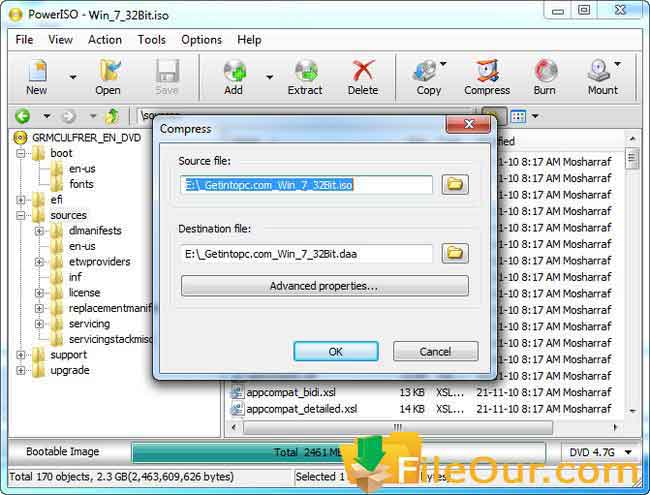
Task: Click the Open file toolbar icon
Action: (x=108, y=77)
